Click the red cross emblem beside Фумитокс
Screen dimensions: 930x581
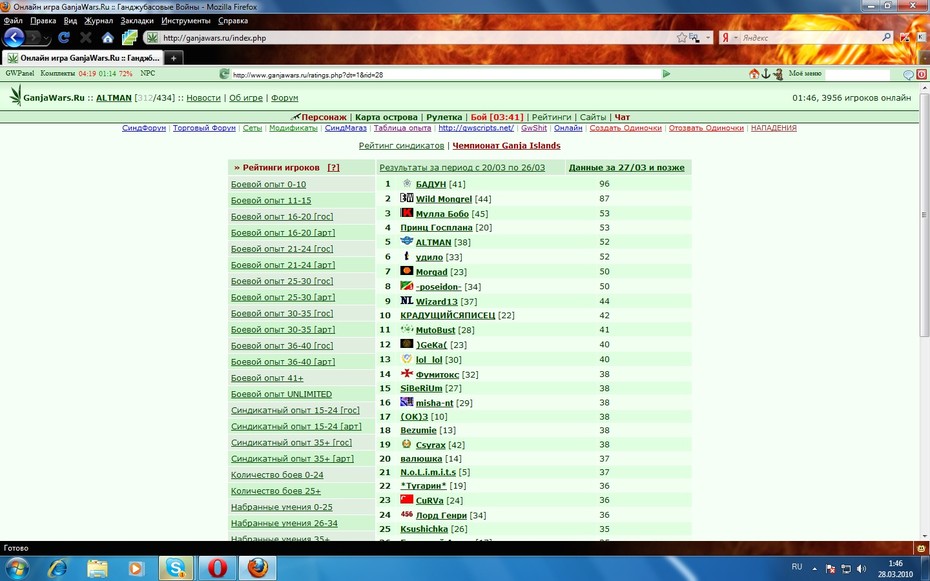point(406,373)
